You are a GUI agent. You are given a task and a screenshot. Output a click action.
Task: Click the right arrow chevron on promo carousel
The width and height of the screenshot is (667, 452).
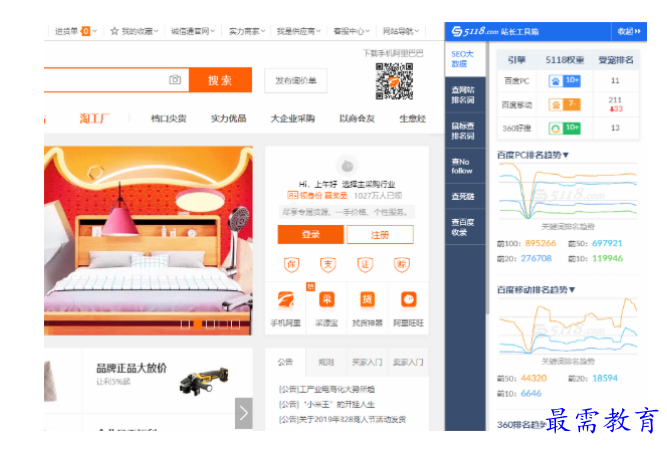pos(244,413)
